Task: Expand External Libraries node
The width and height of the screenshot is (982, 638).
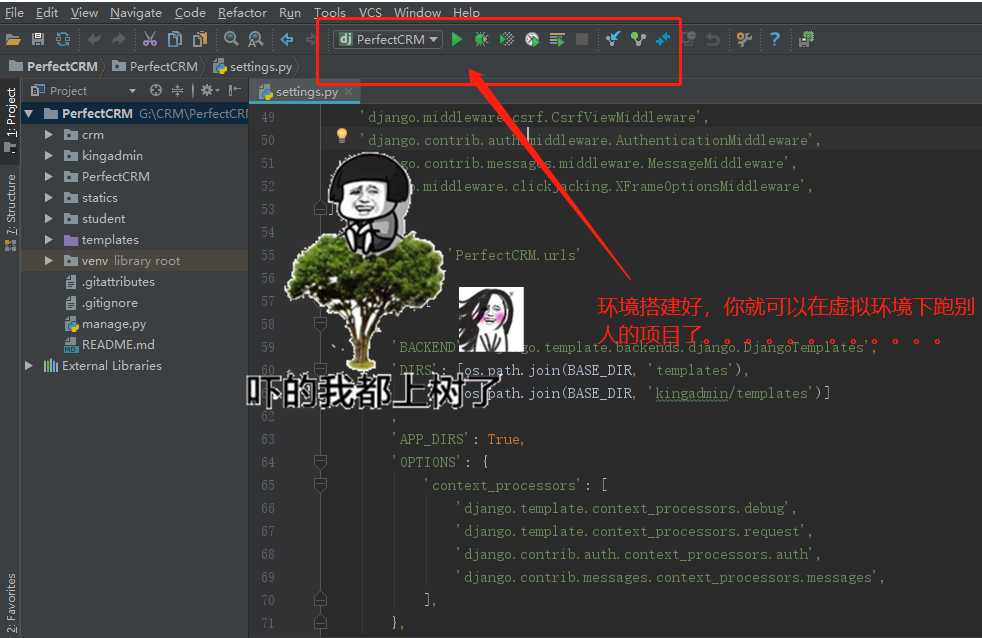Action: pos(28,365)
